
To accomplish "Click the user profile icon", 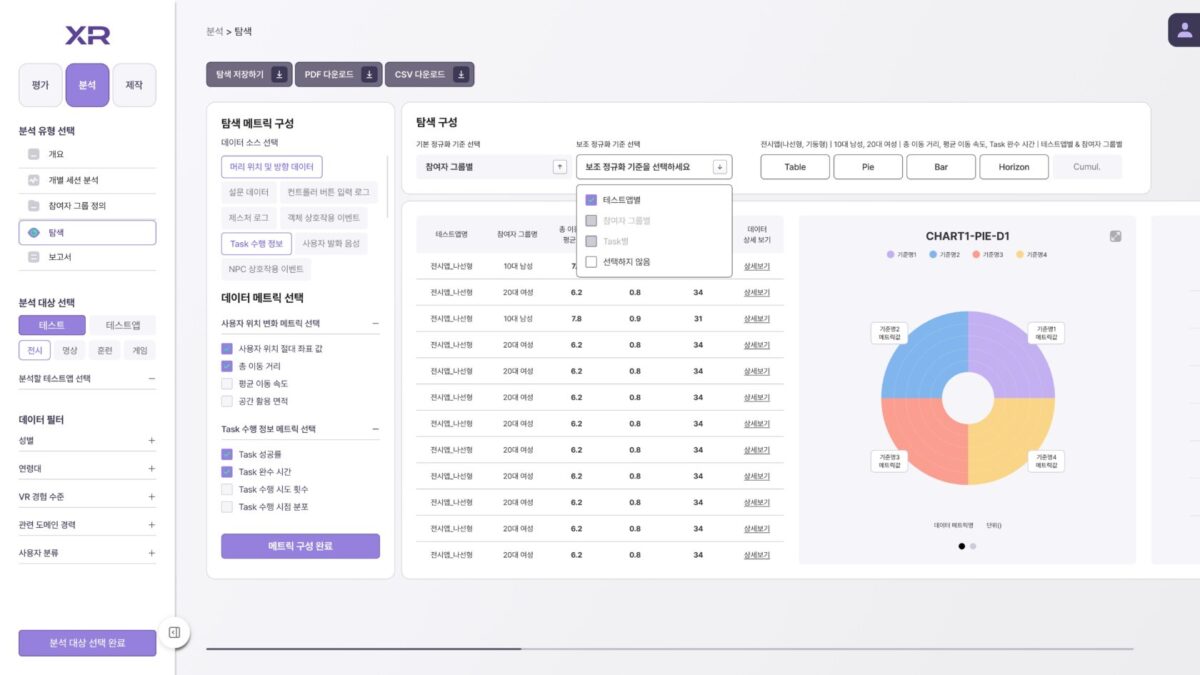I will (x=1185, y=30).
